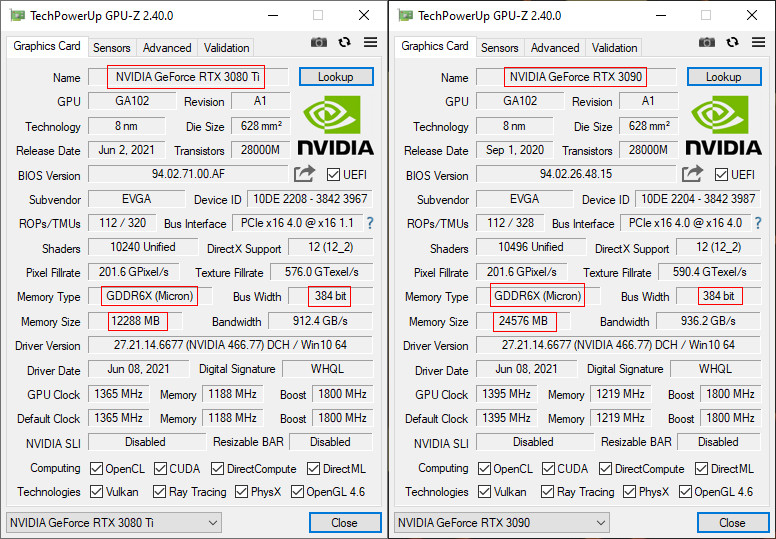Click GPU-Z title bar icon, left window
Screen dimensions: 776x539
pos(17,15)
